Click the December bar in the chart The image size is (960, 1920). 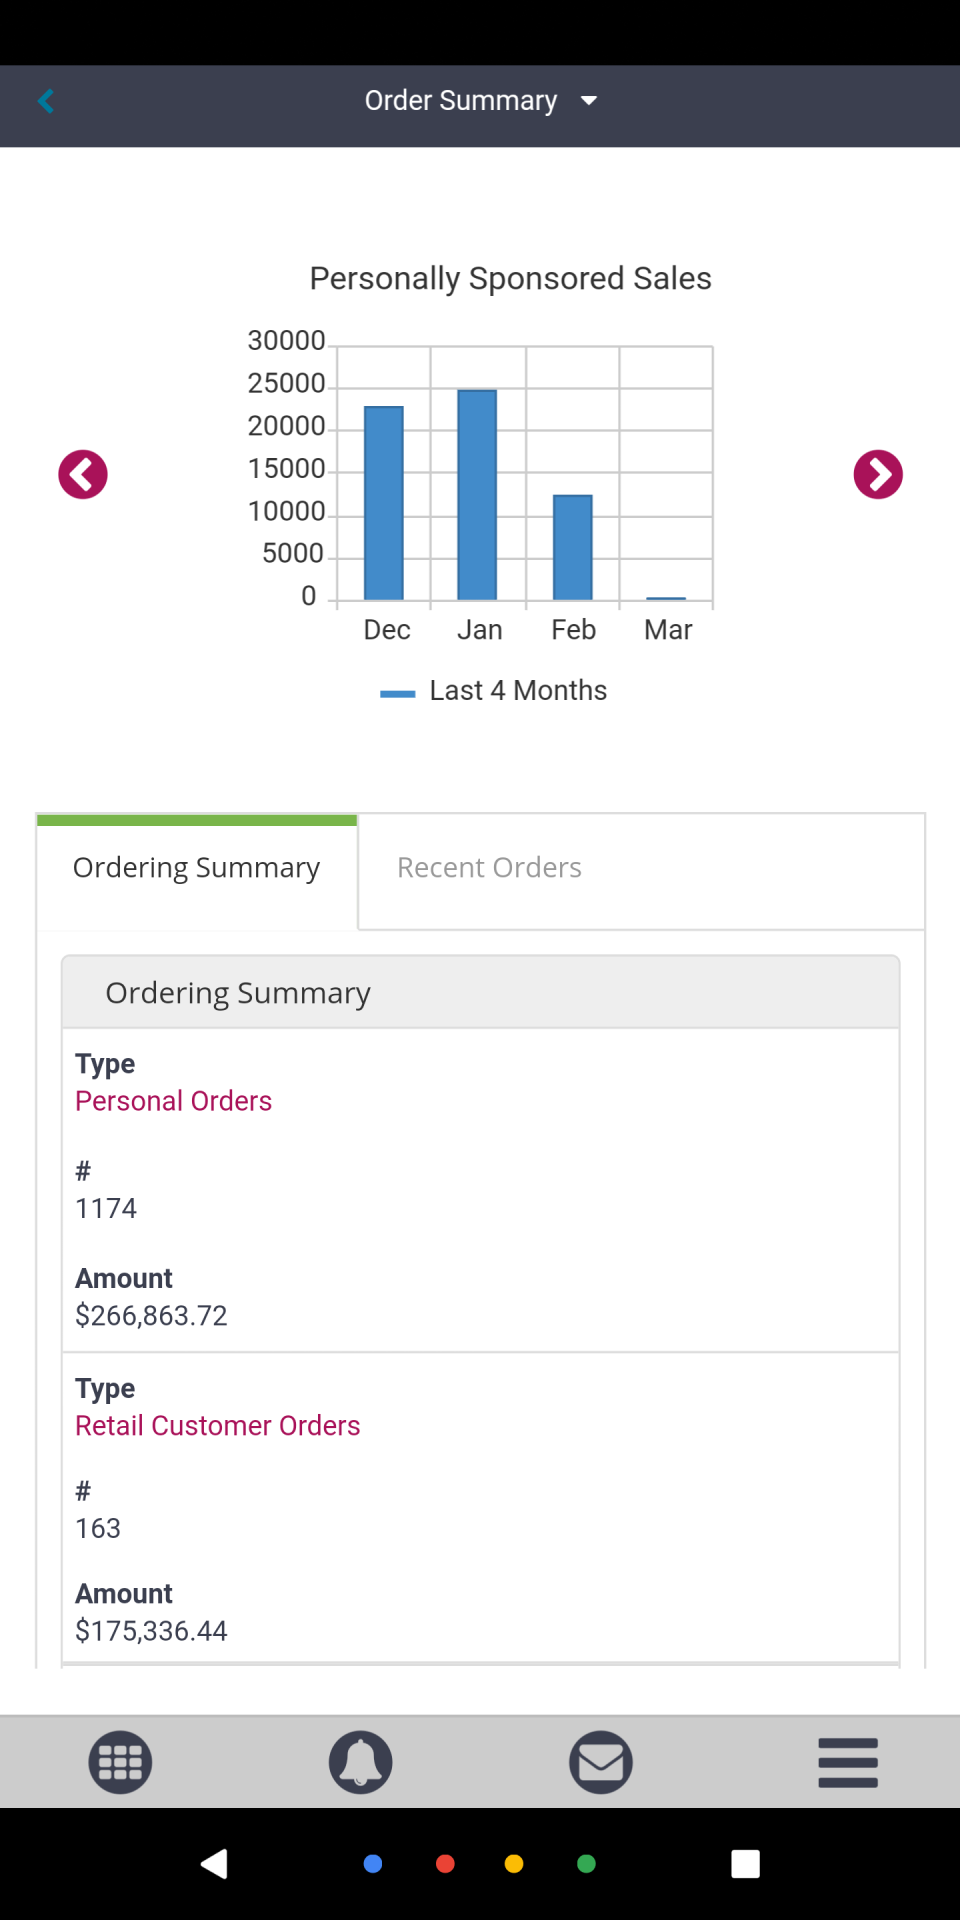pyautogui.click(x=384, y=503)
